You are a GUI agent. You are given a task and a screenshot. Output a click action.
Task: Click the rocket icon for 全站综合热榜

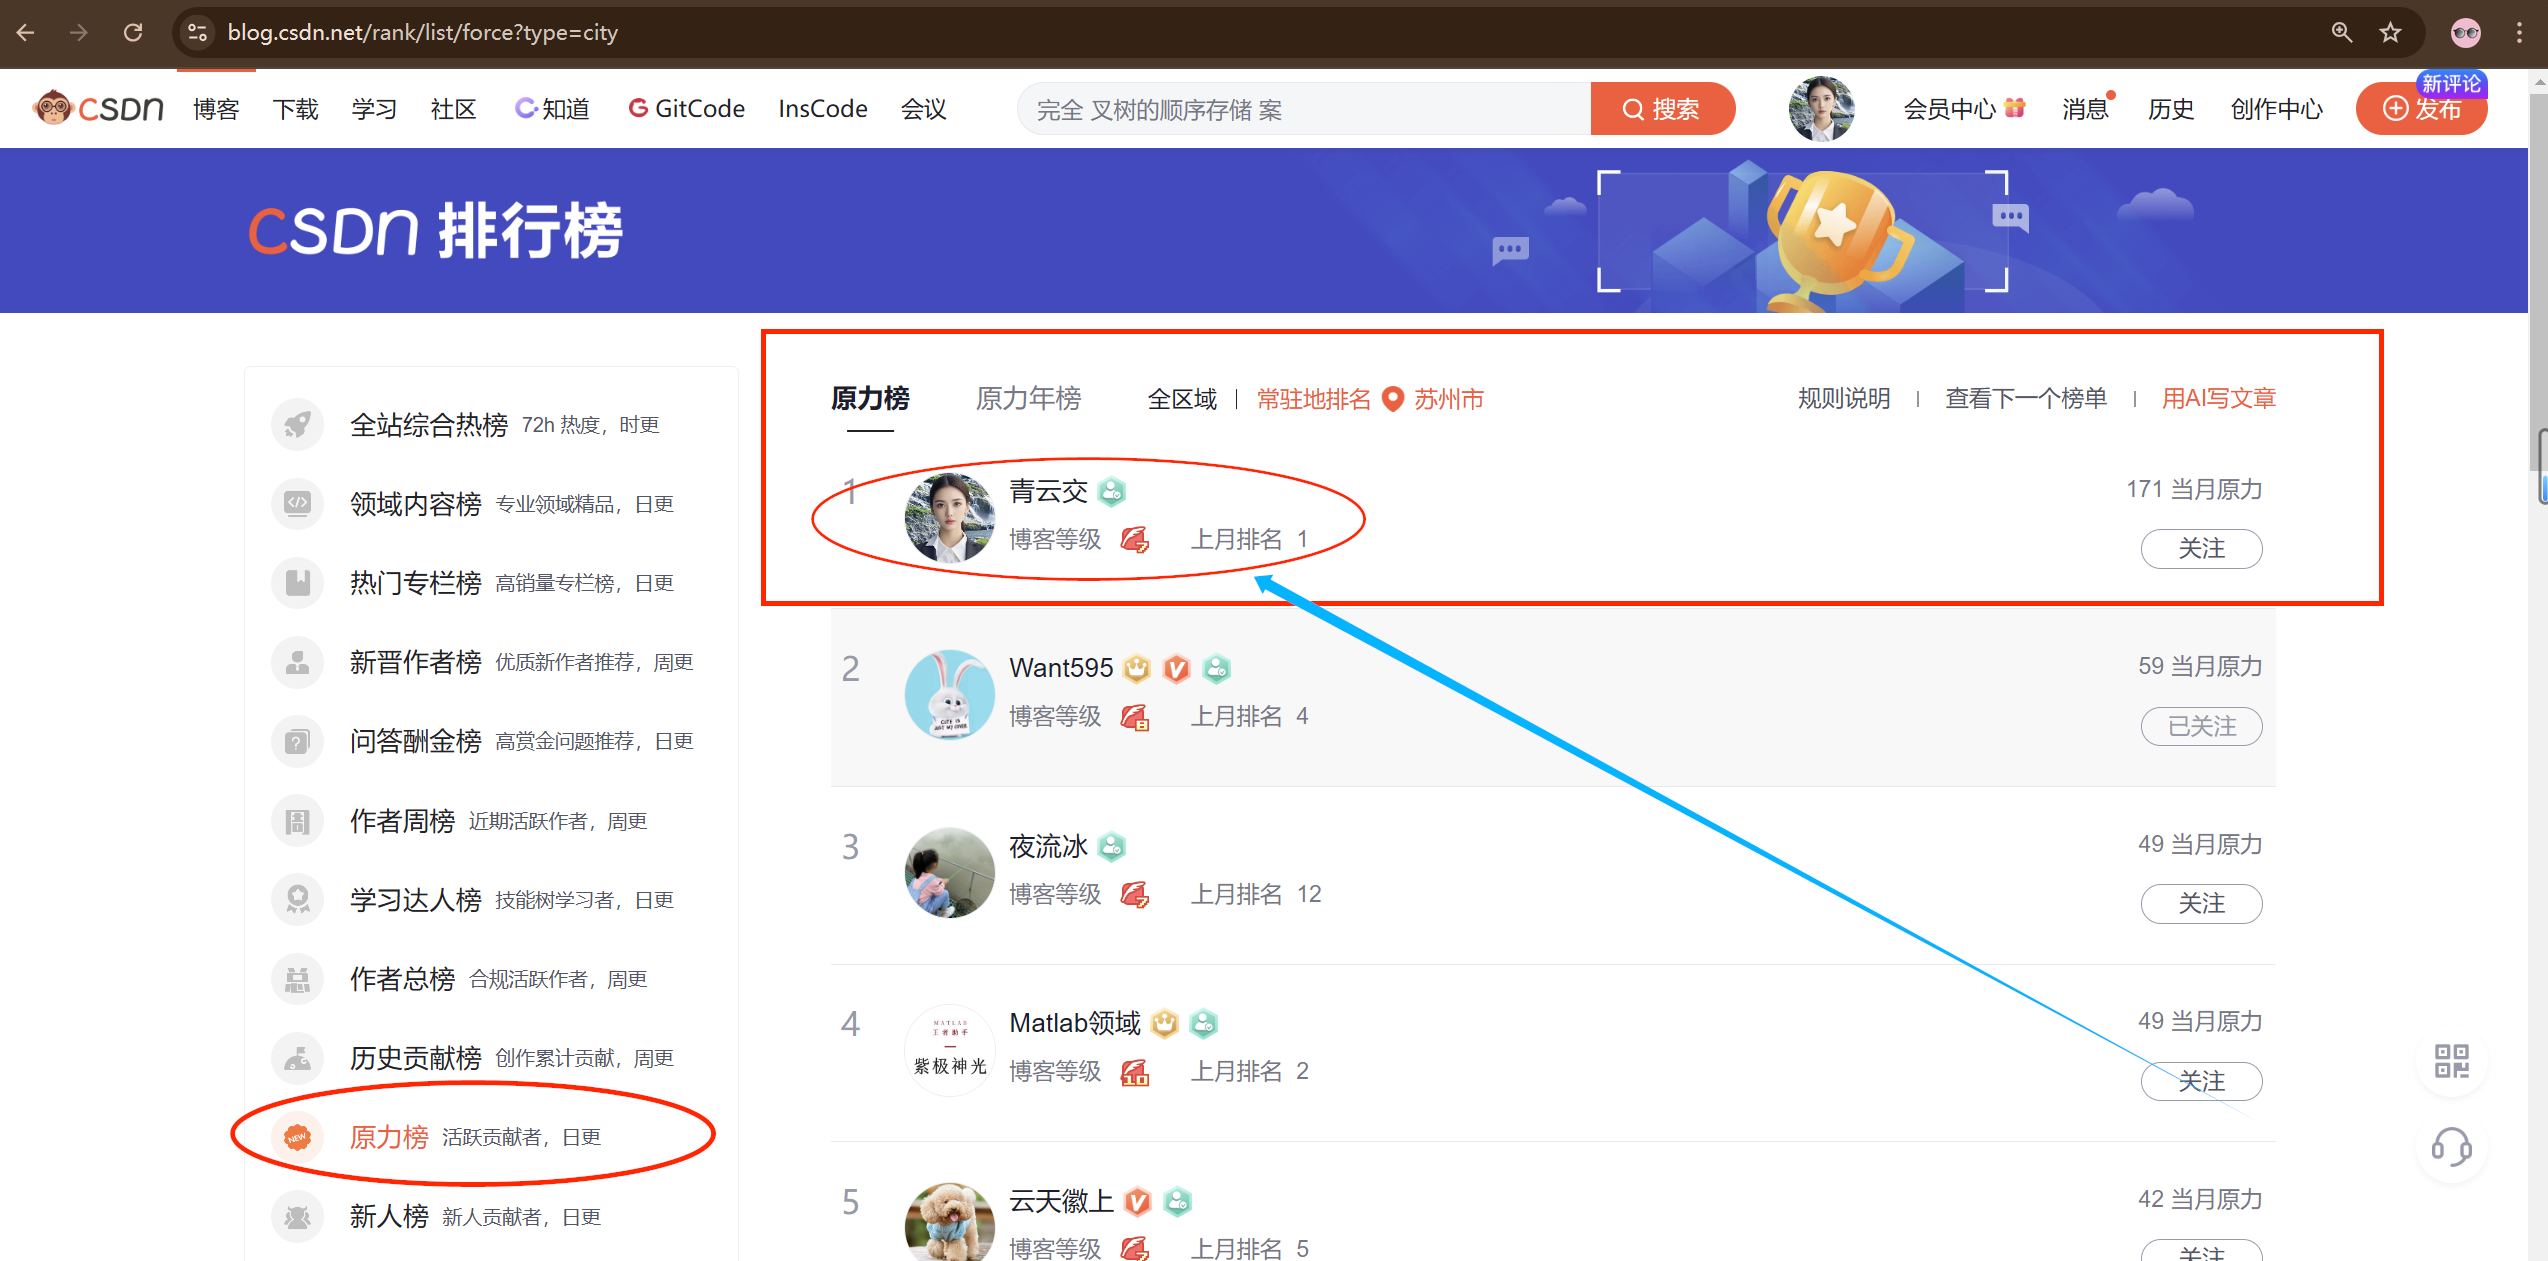tap(297, 425)
